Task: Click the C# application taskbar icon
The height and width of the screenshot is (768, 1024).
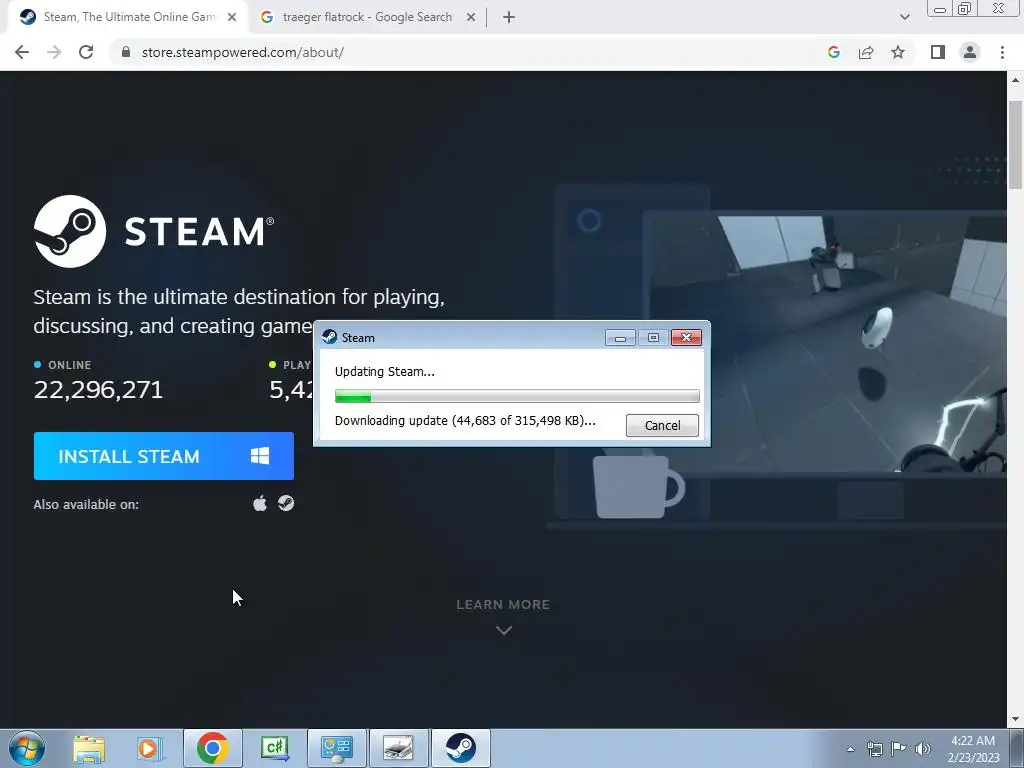Action: click(275, 748)
